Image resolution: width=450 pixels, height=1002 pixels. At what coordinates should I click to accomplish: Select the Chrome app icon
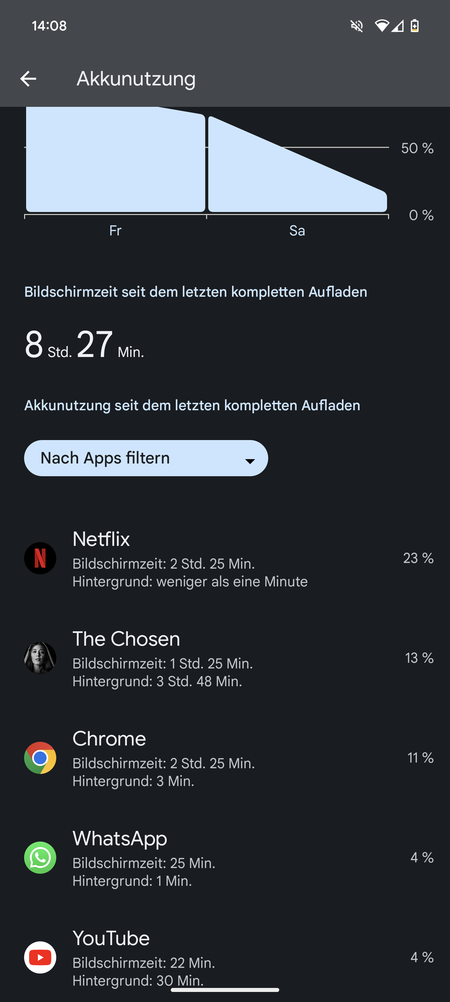click(40, 758)
